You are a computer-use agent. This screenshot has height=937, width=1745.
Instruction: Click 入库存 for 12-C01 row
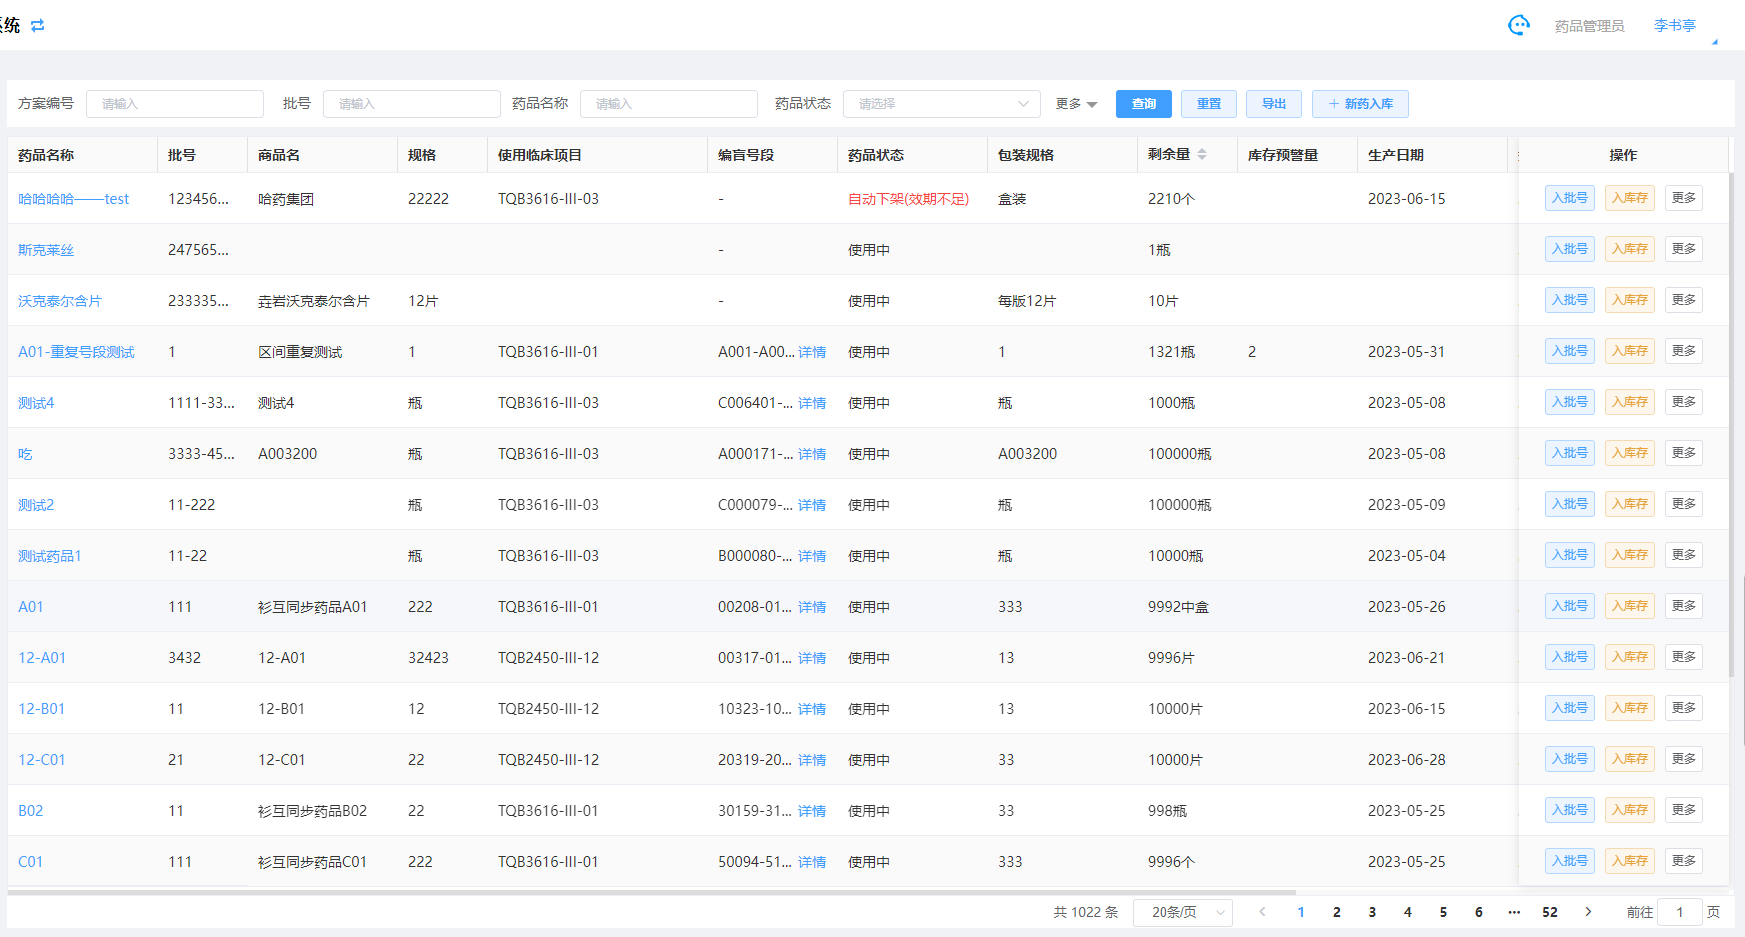point(1630,759)
